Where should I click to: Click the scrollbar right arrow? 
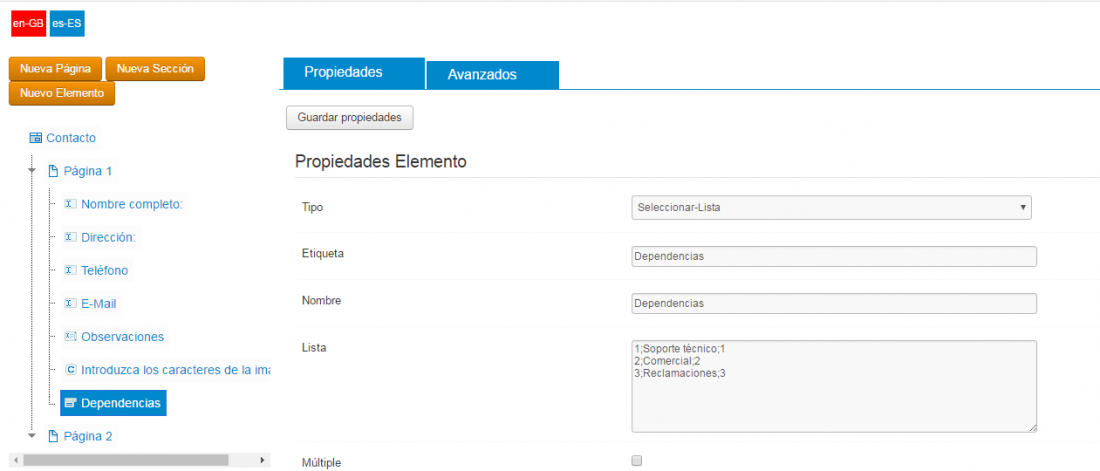tap(262, 460)
